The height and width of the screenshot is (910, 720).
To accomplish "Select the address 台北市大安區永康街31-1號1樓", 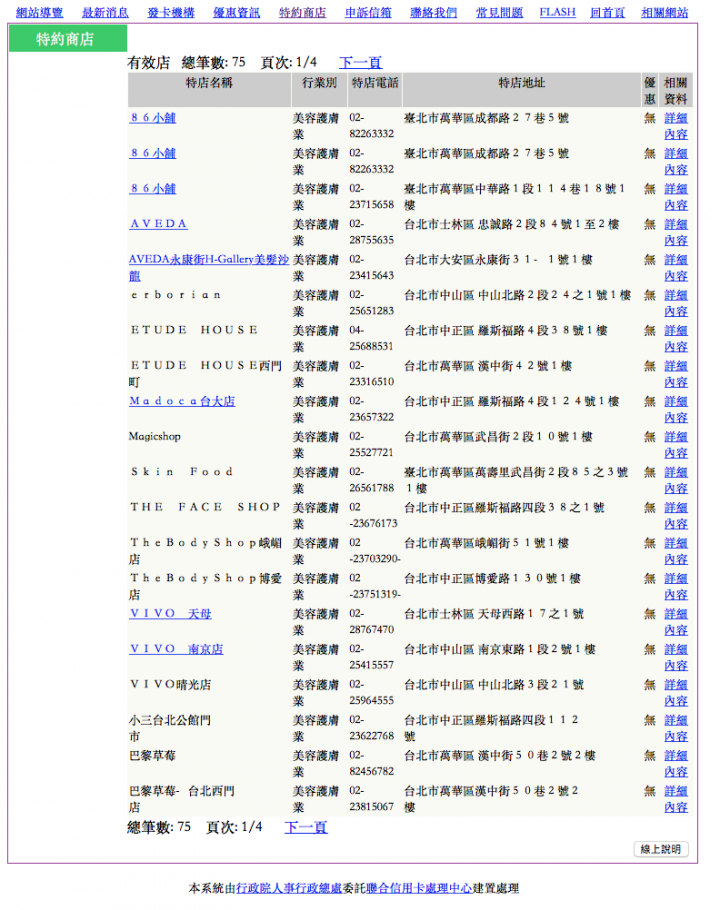I will point(498,259).
